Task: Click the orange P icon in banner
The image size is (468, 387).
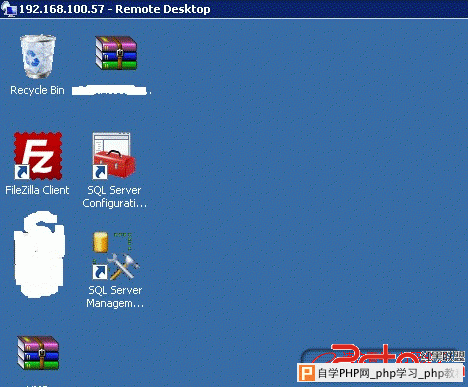Action: click(x=306, y=373)
